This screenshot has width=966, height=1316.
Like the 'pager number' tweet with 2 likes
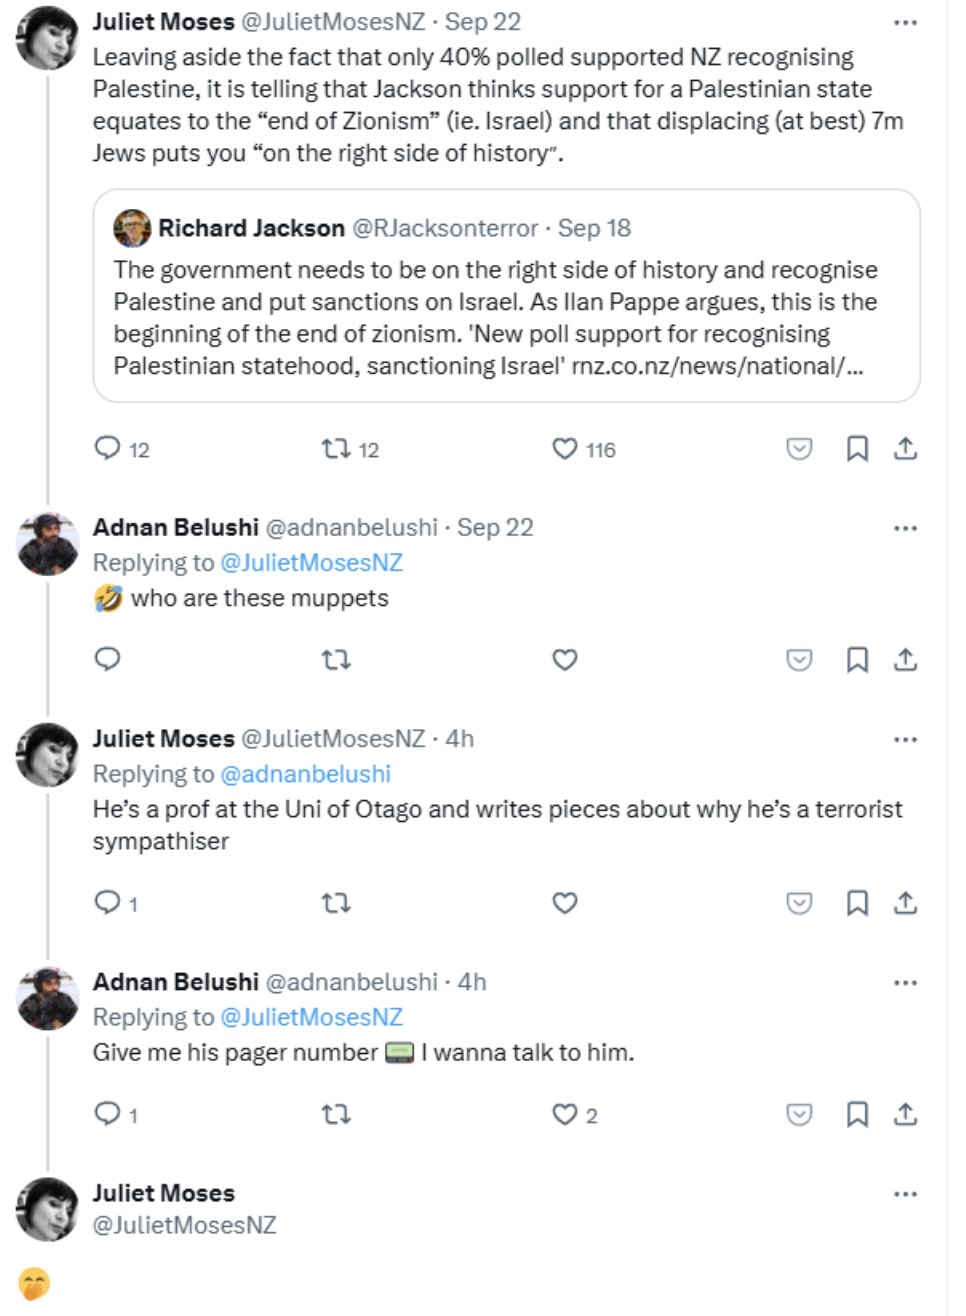(565, 1114)
